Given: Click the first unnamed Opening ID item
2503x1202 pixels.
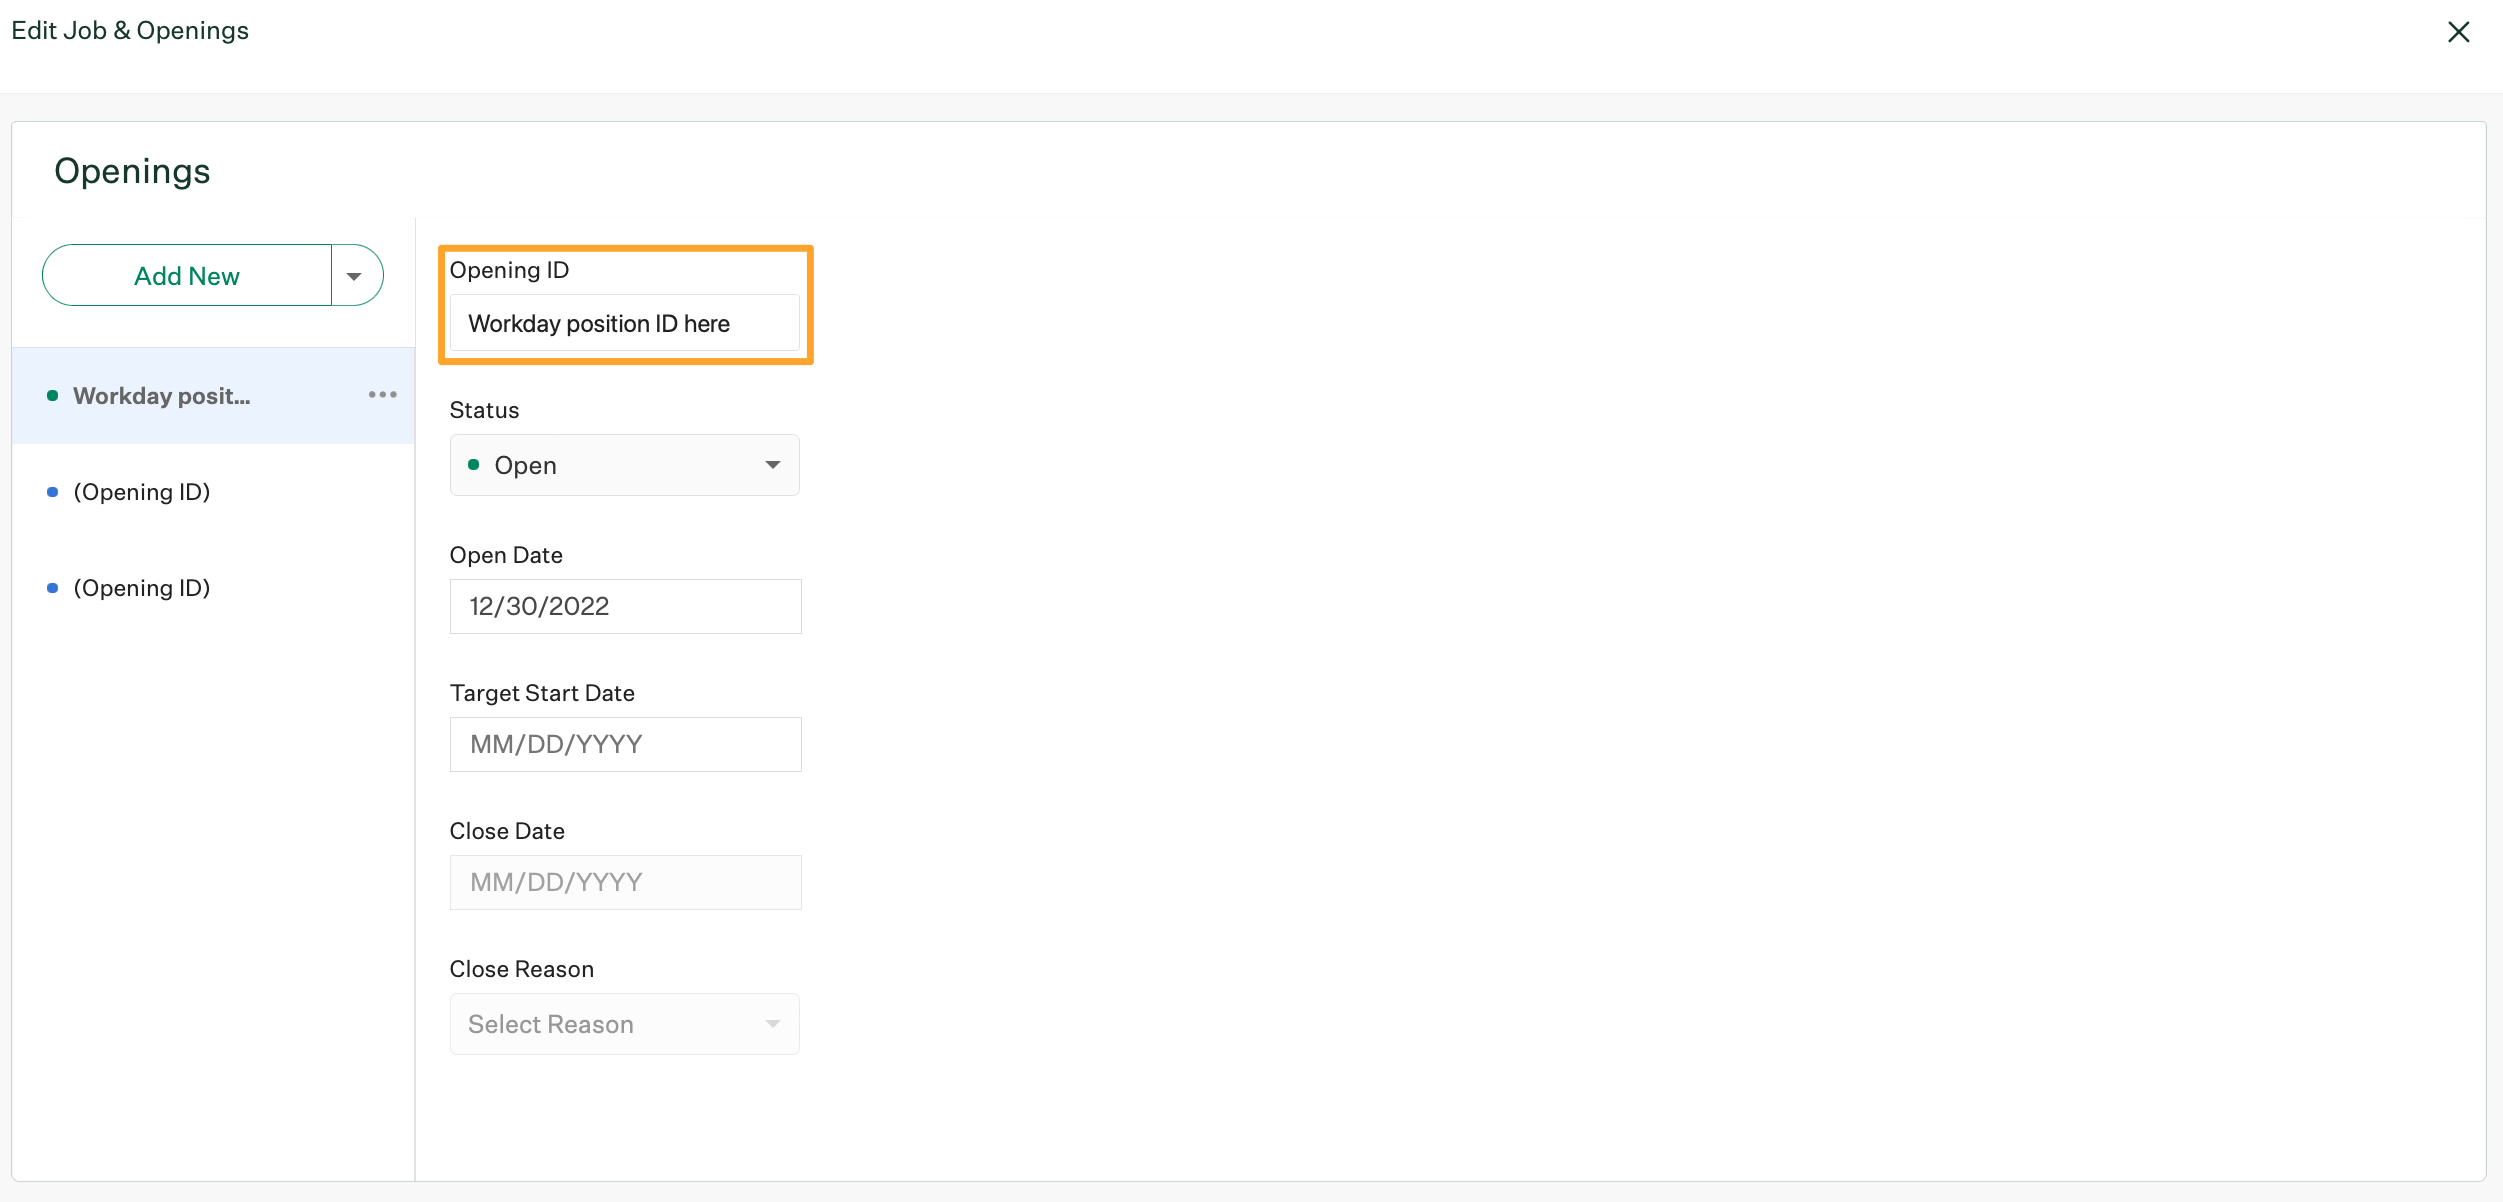Looking at the screenshot, I should click(140, 492).
